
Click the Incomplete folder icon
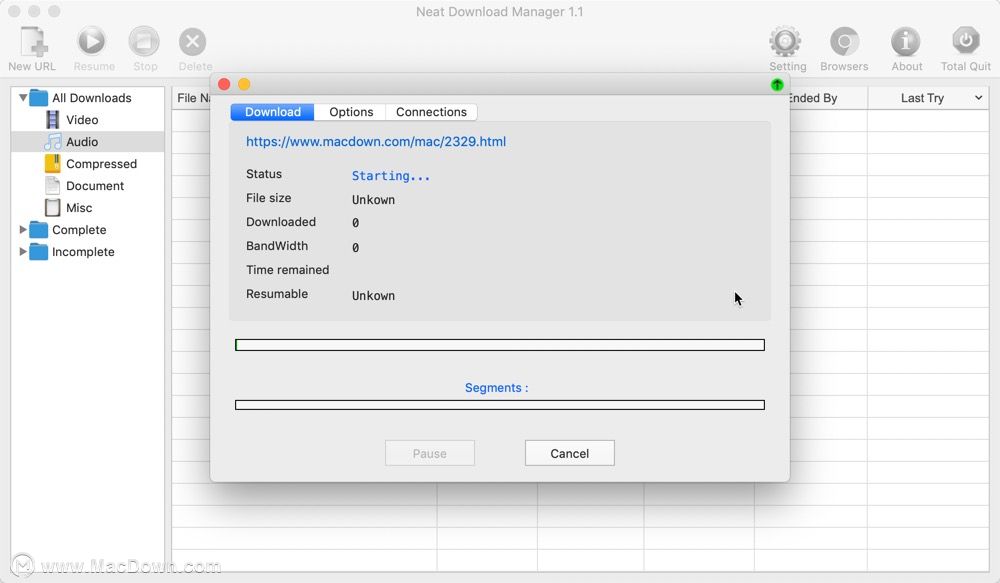point(39,251)
